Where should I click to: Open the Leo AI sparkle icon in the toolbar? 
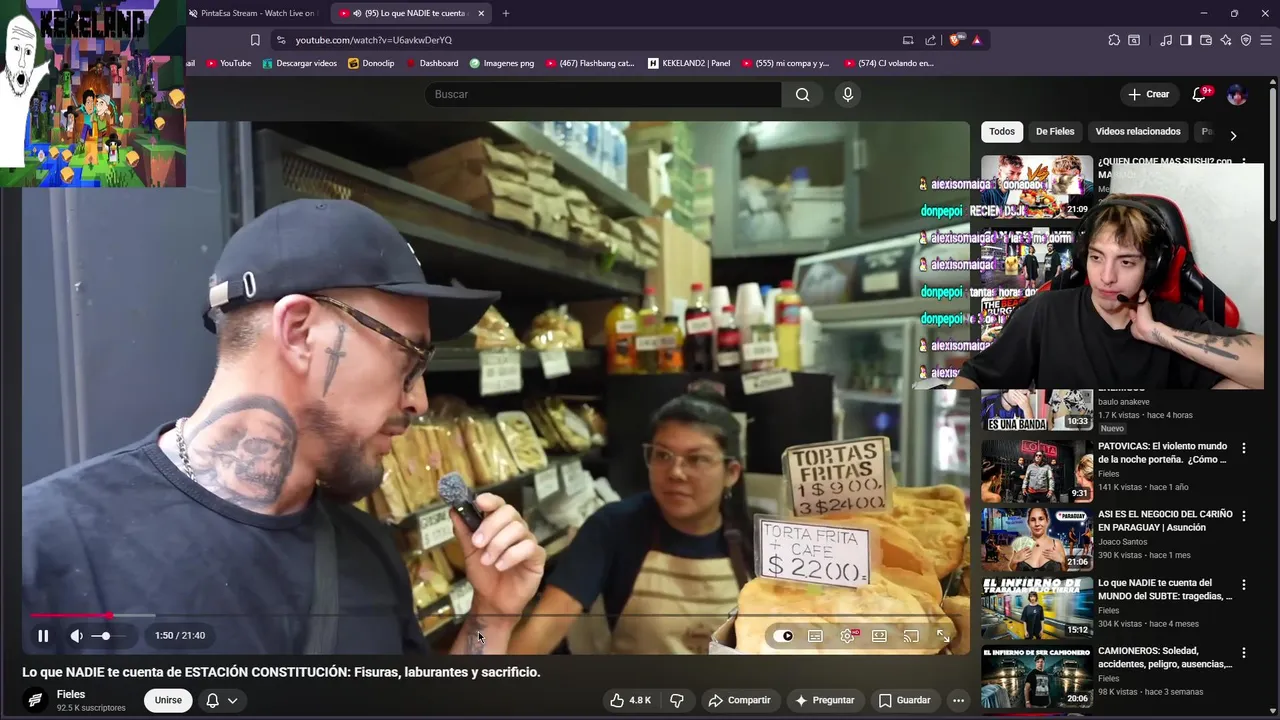[x=1226, y=40]
